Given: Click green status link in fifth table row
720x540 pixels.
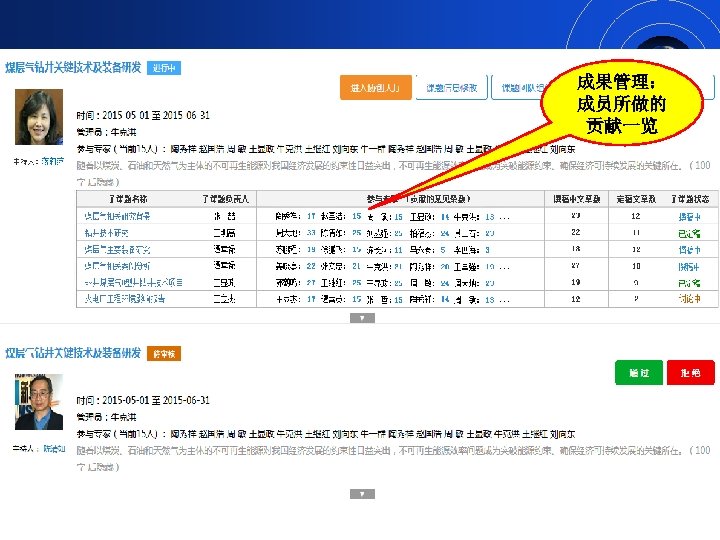Looking at the screenshot, I should 689,283.
